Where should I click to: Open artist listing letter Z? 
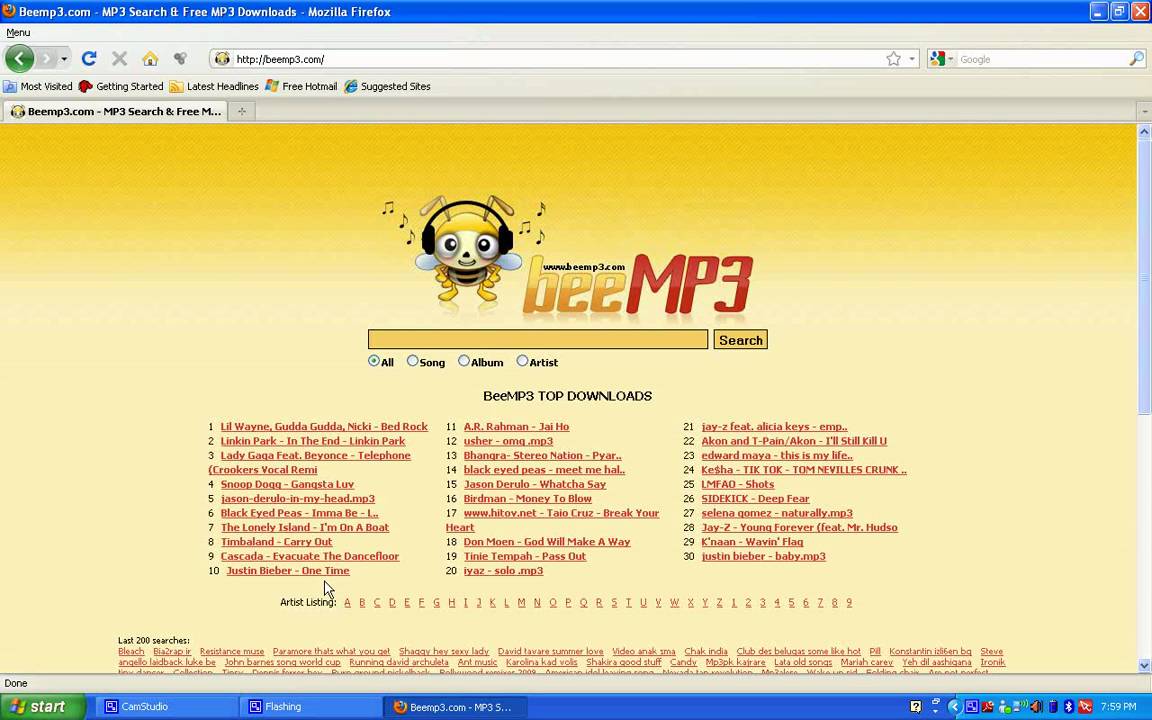[719, 602]
